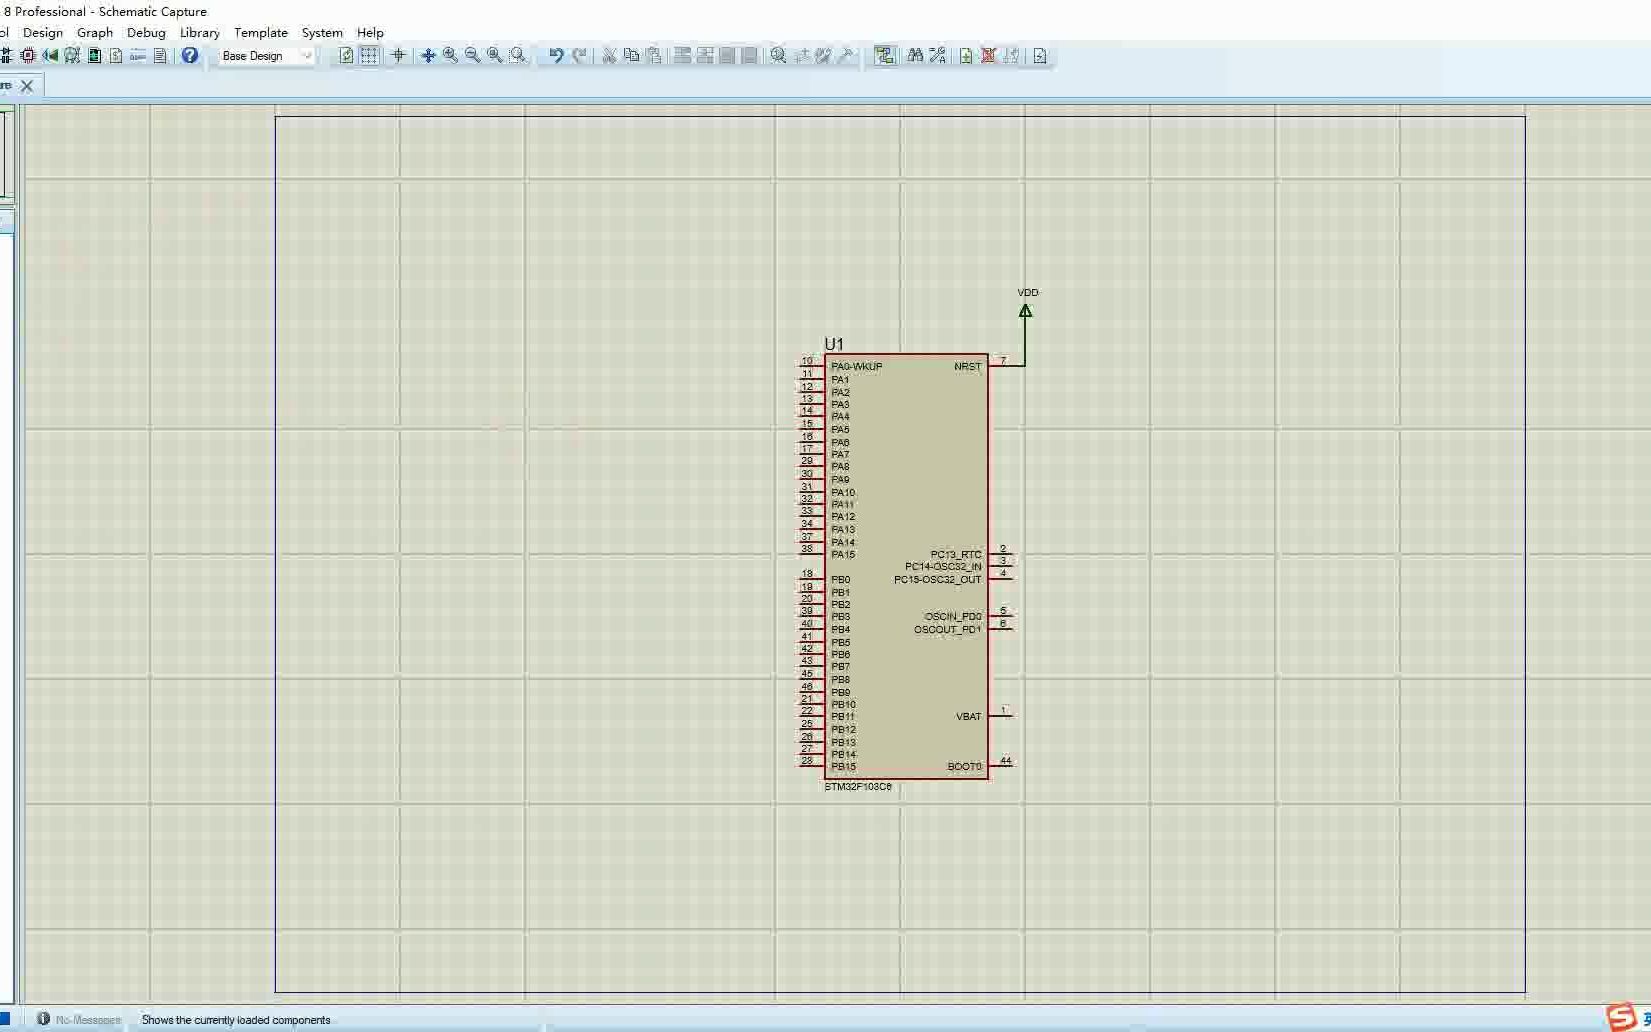Remove the current sheet
Image resolution: width=1651 pixels, height=1032 pixels.
988,56
